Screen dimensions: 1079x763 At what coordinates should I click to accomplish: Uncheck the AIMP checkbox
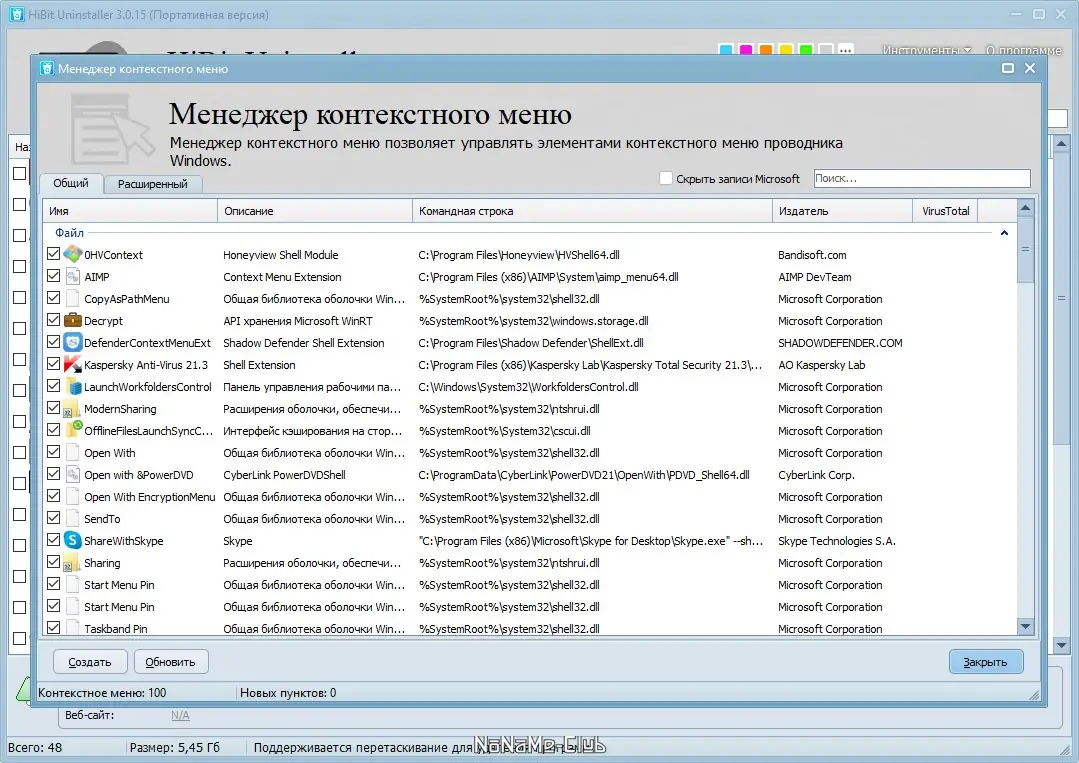tap(54, 275)
